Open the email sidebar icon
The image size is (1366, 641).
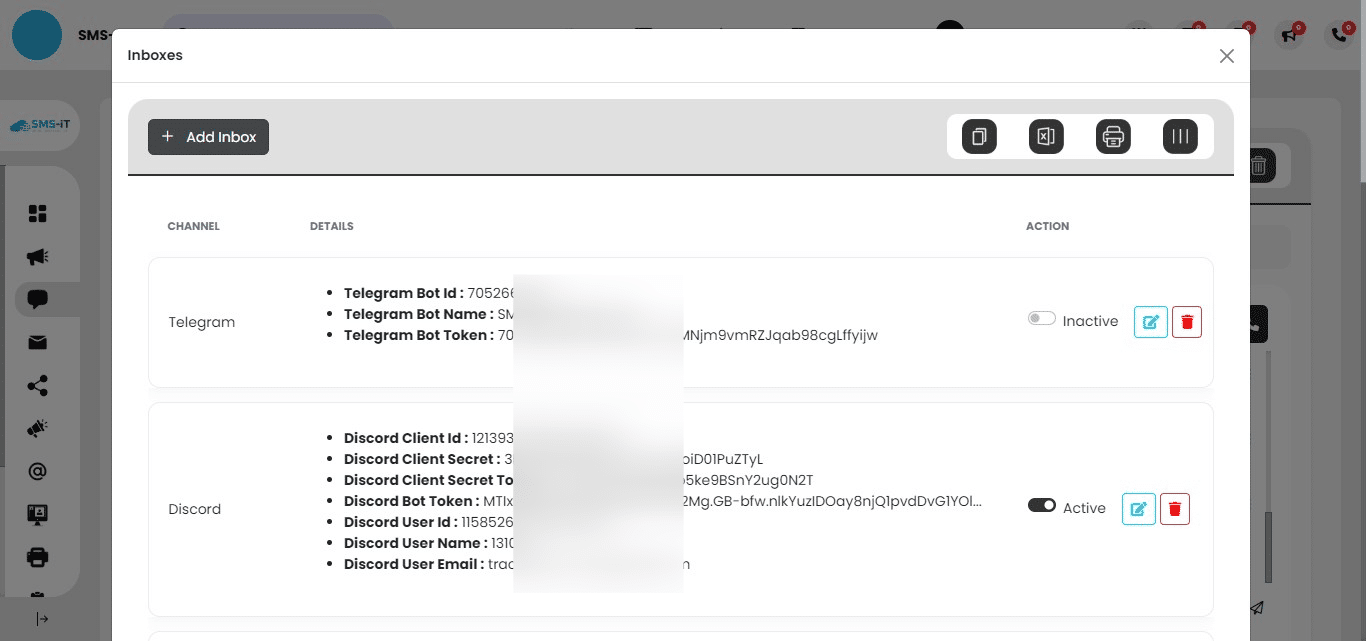pyautogui.click(x=37, y=342)
